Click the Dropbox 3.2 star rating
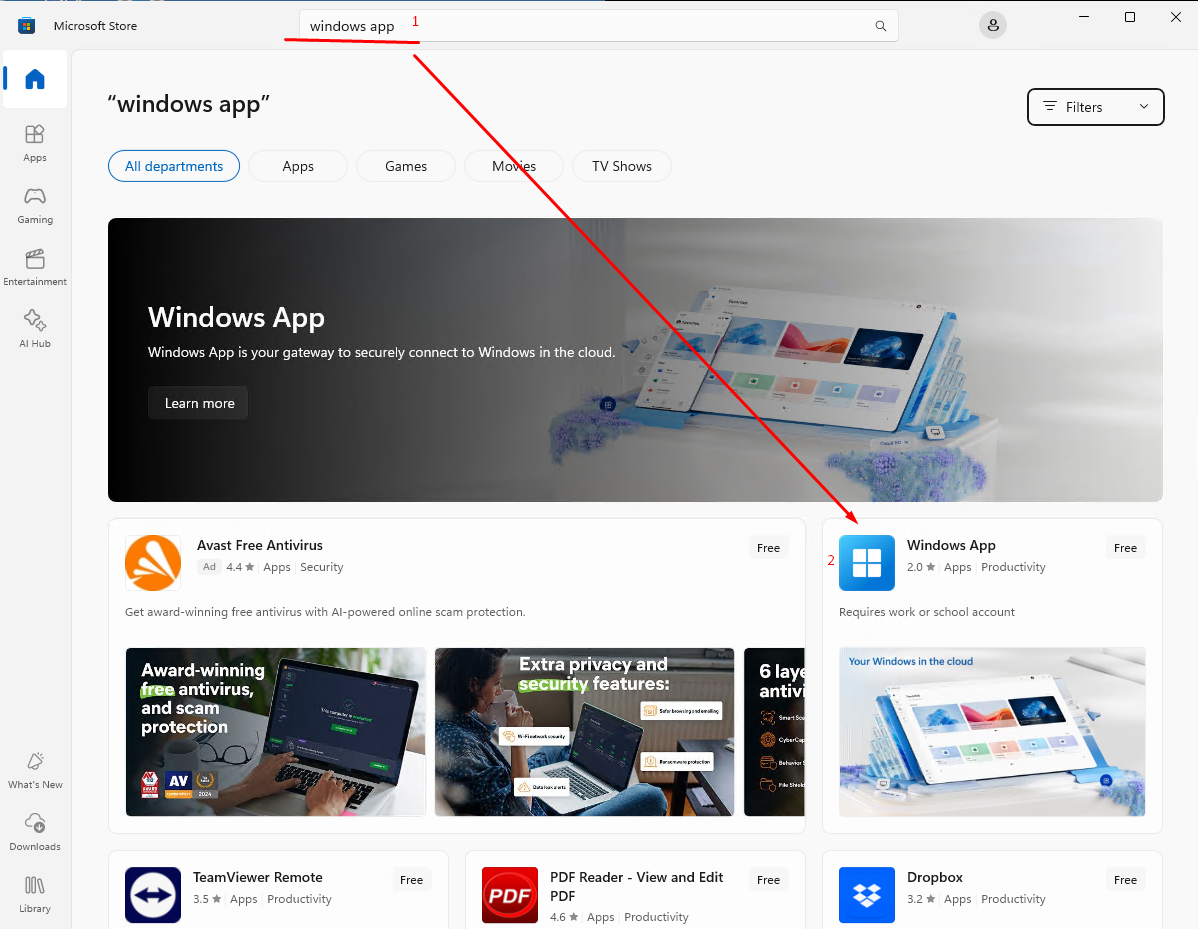This screenshot has width=1198, height=929. [x=921, y=899]
